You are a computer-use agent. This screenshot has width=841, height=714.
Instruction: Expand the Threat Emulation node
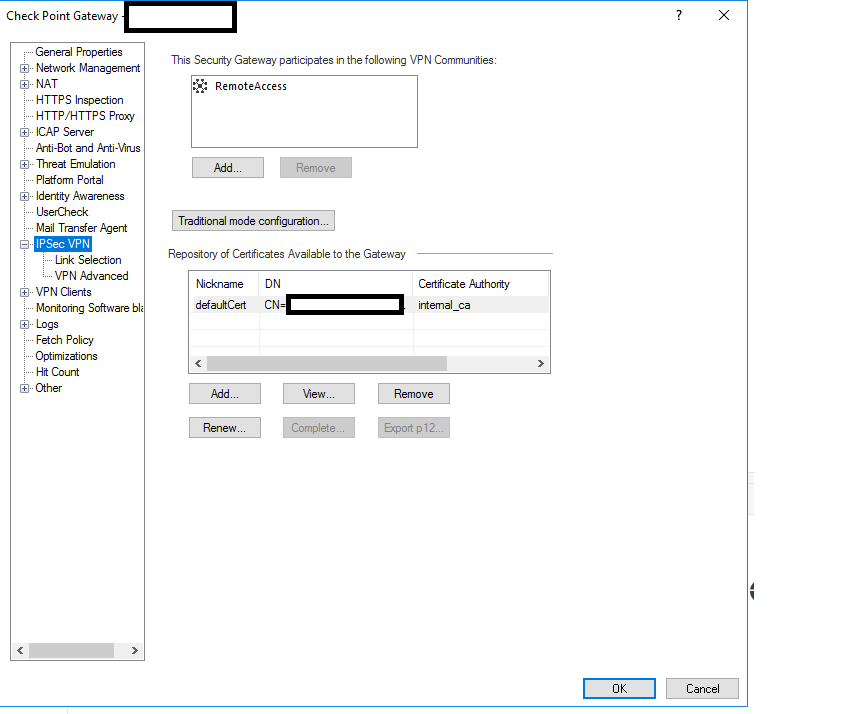[24, 164]
